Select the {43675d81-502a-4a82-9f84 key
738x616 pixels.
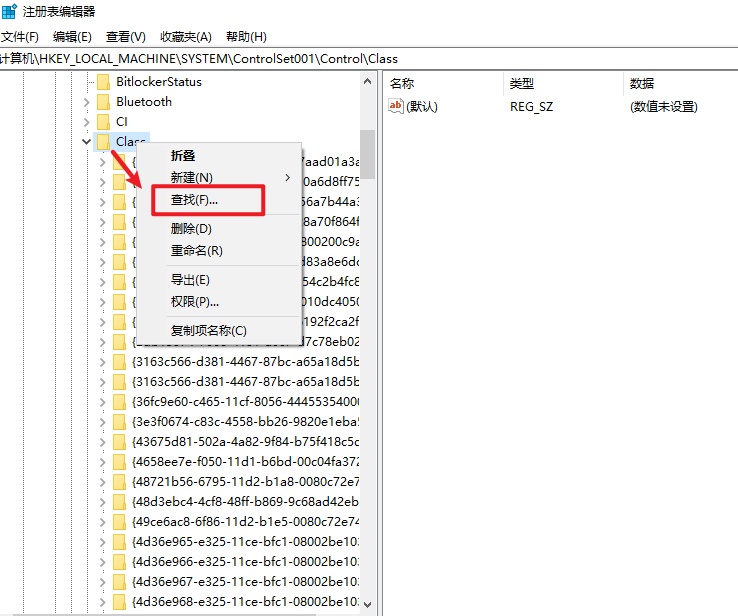click(245, 442)
